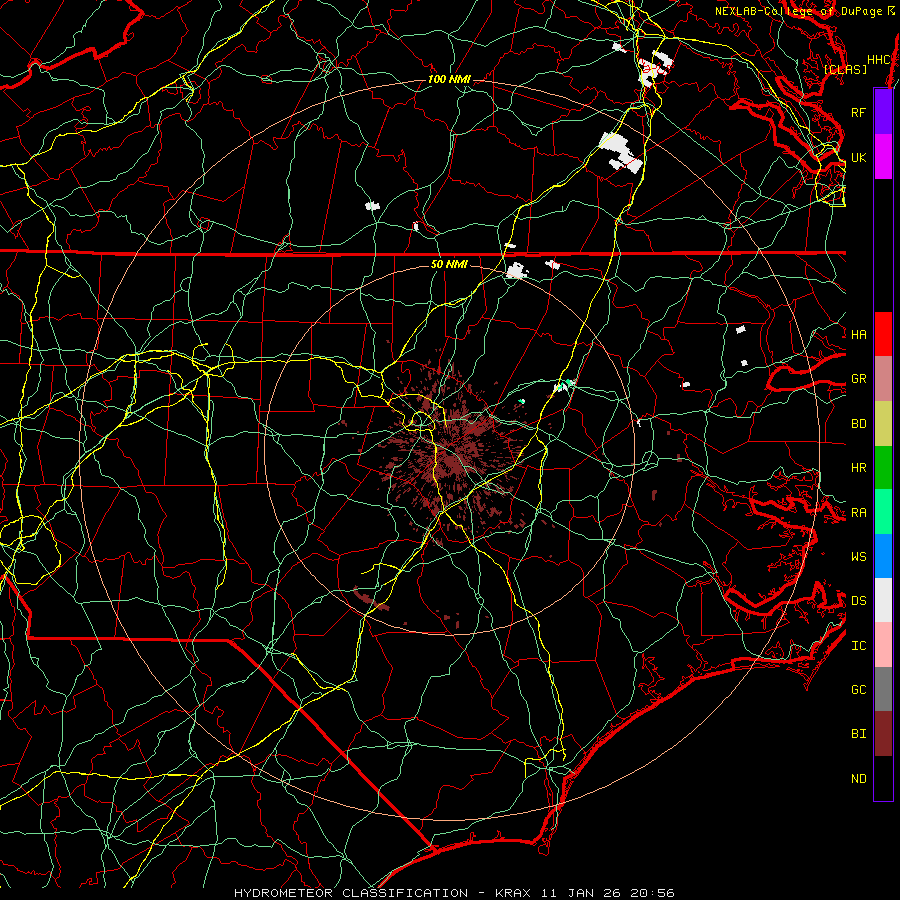Click the GC gray legend swatch
The width and height of the screenshot is (900, 900).
coord(883,689)
